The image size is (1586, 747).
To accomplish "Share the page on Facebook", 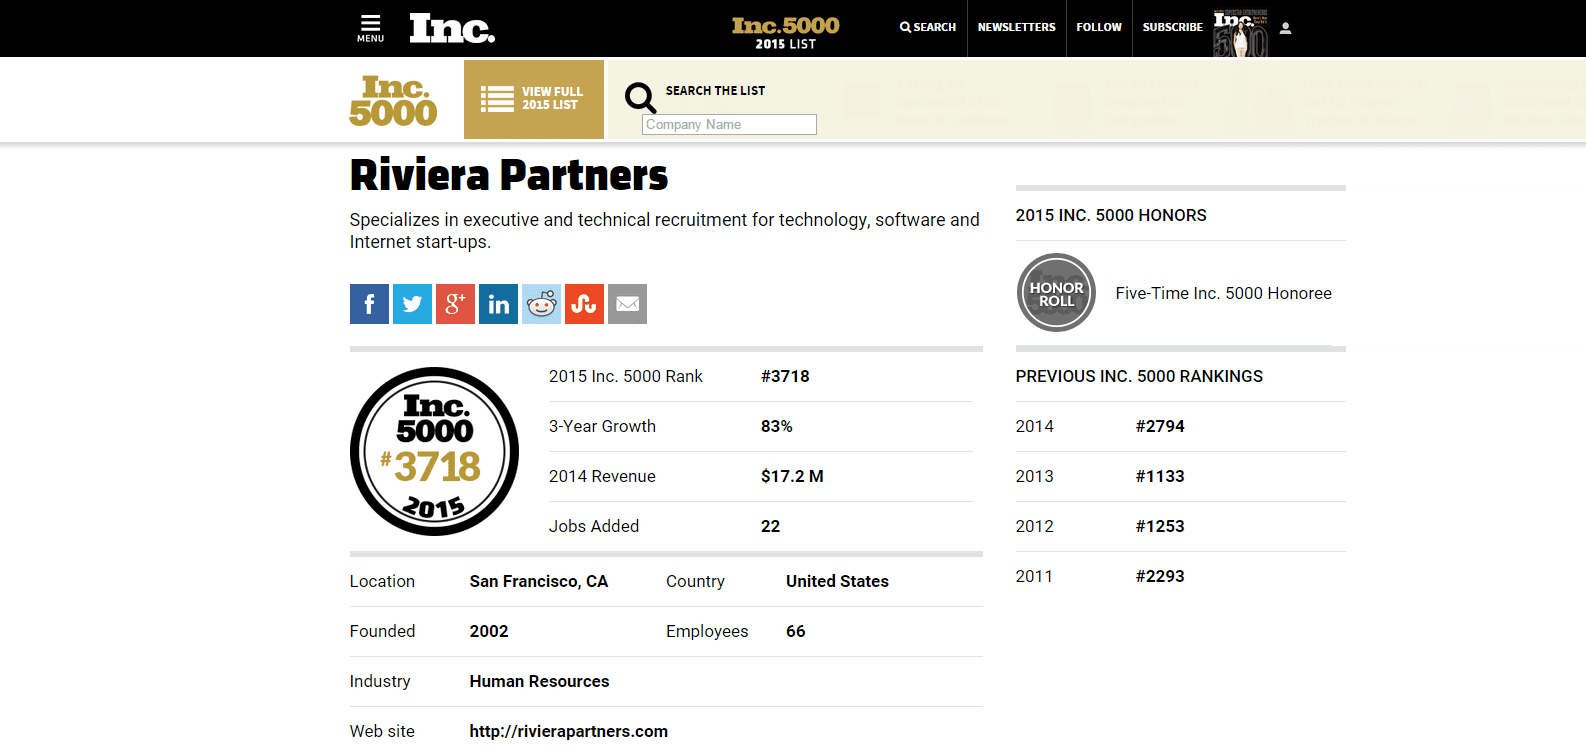I will (369, 304).
